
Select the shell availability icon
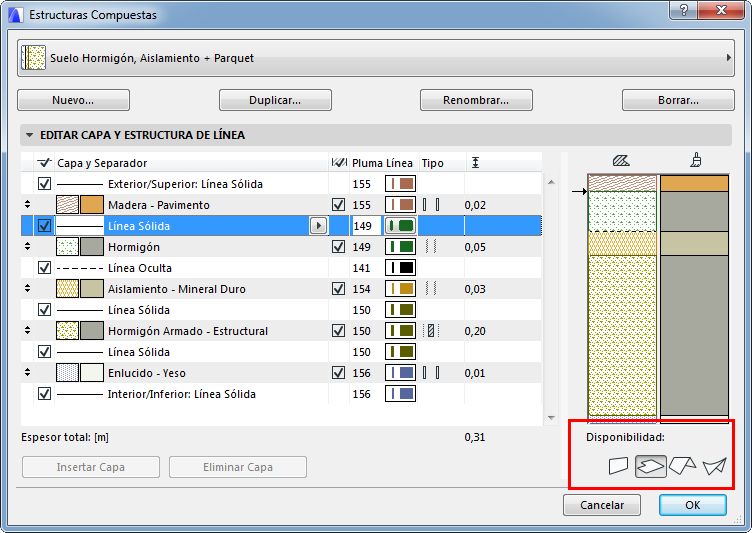tap(715, 466)
